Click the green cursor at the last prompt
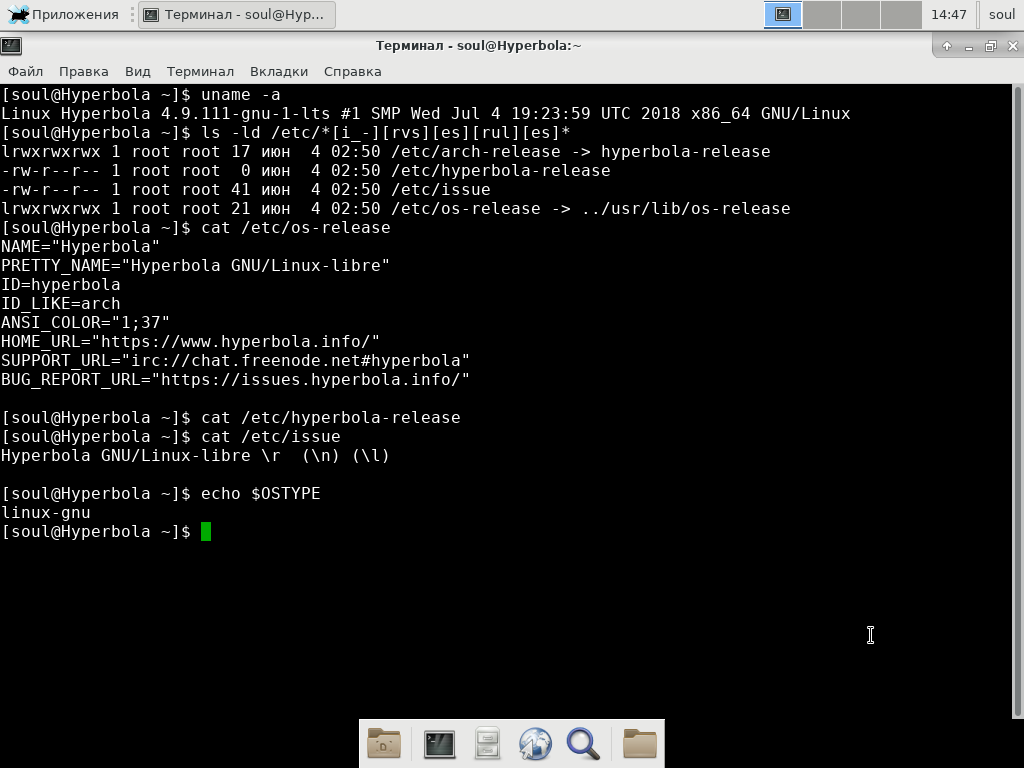The height and width of the screenshot is (768, 1024). point(206,532)
